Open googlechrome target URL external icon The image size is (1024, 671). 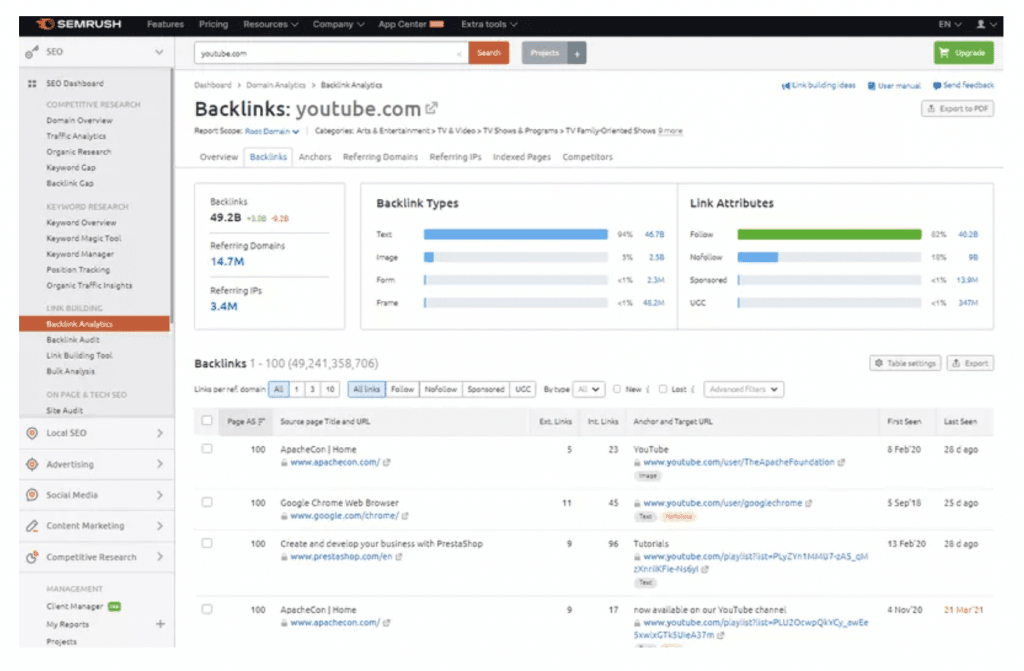tap(808, 503)
